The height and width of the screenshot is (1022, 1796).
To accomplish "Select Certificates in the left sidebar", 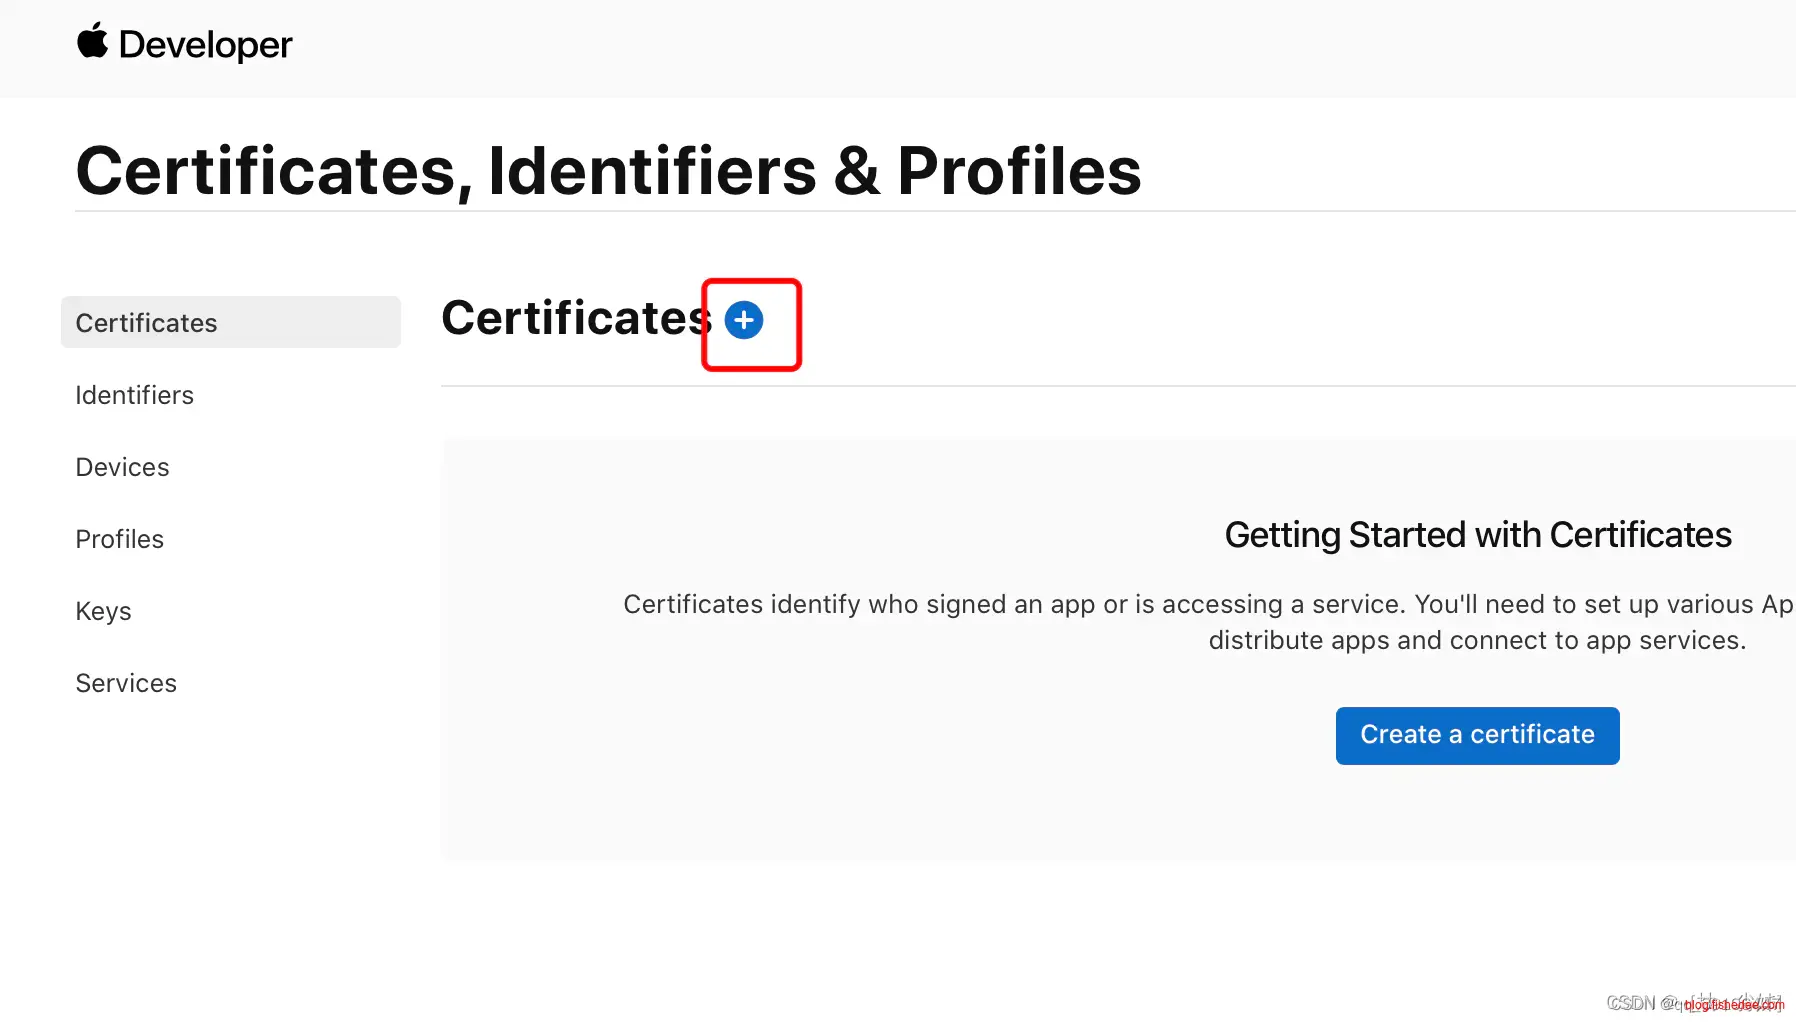I will (146, 323).
